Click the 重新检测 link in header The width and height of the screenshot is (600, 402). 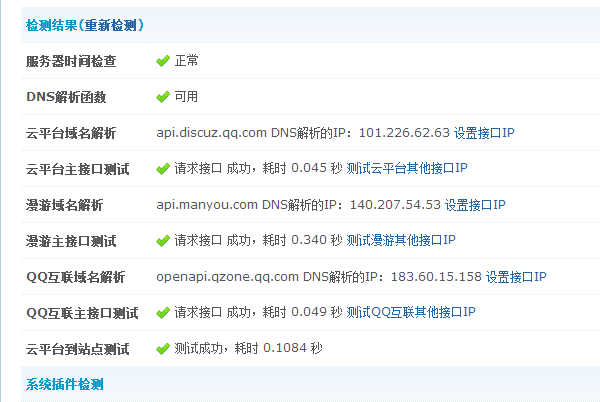tap(110, 26)
